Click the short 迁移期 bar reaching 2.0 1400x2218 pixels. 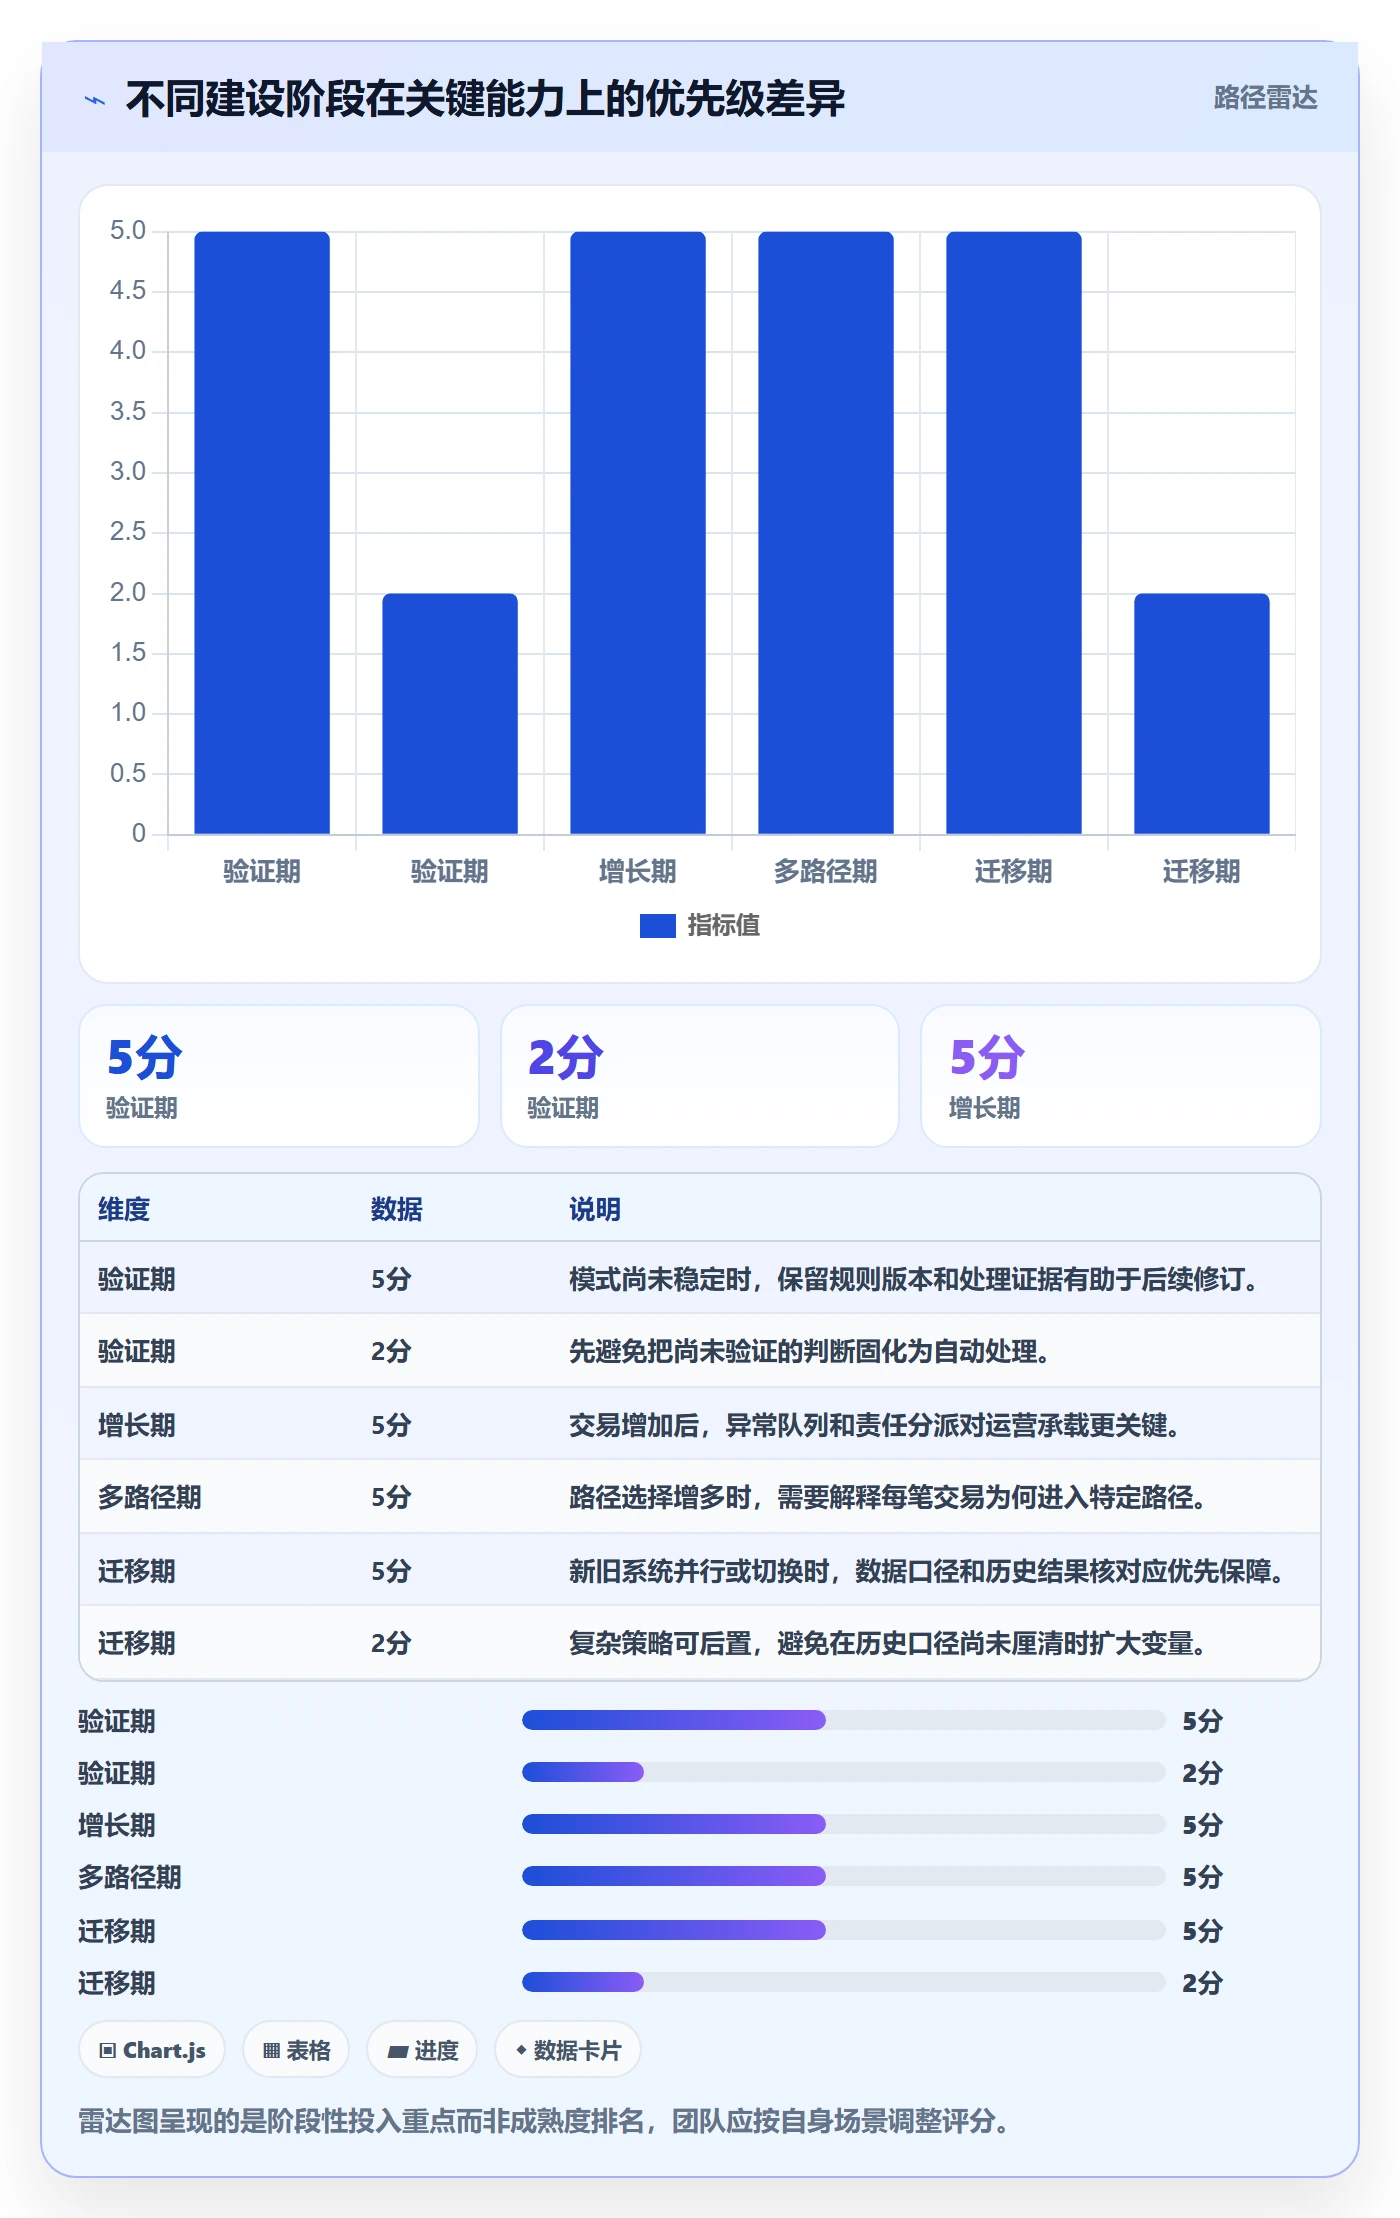click(x=1202, y=714)
